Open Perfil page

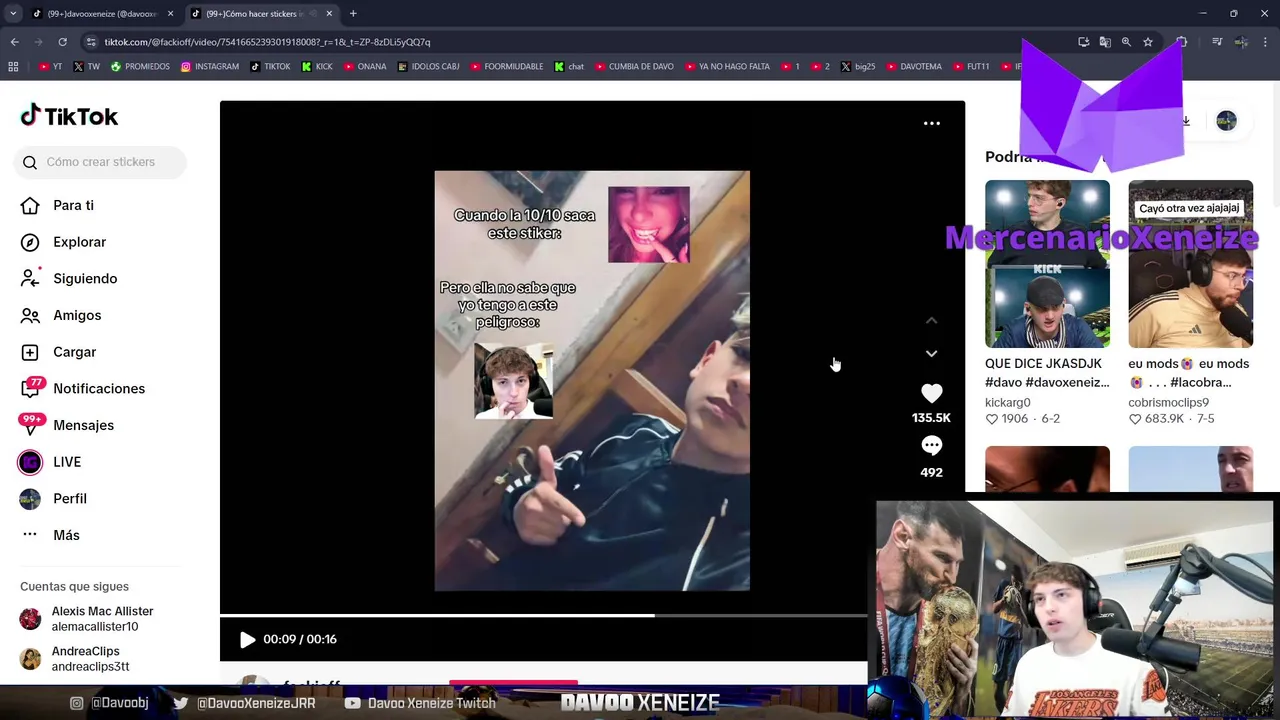click(53, 498)
